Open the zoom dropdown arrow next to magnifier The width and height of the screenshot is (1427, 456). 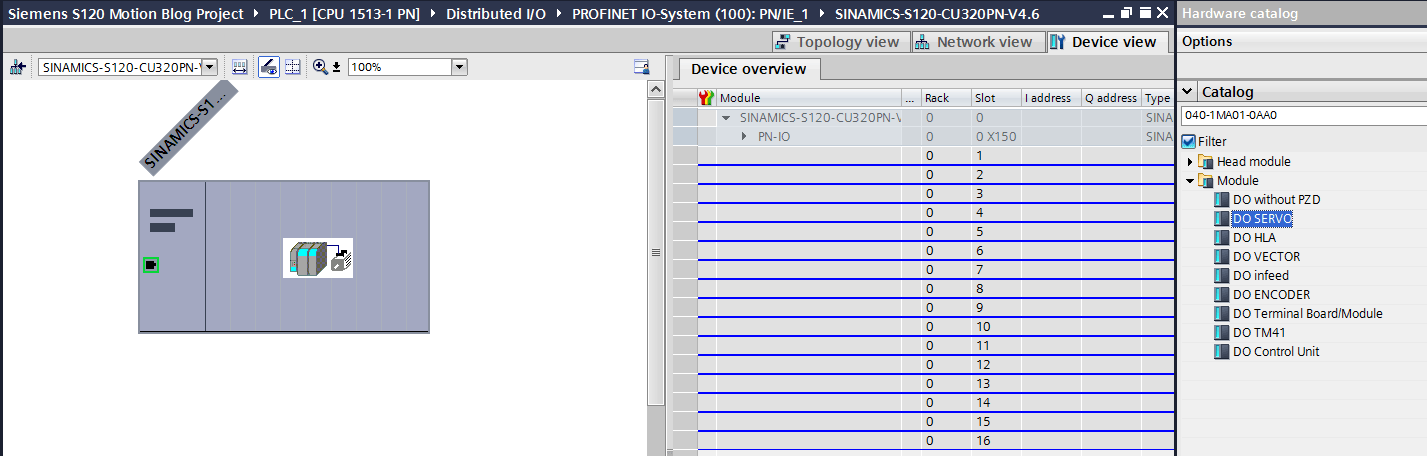click(337, 67)
